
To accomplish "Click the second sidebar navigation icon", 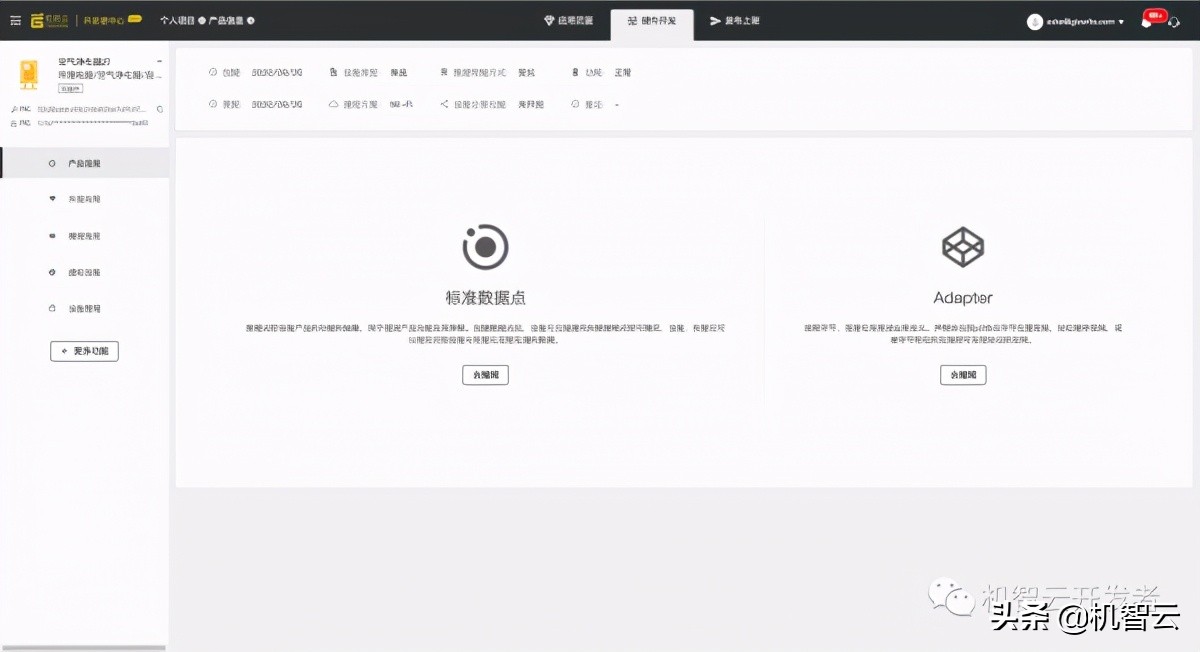I will [53, 198].
